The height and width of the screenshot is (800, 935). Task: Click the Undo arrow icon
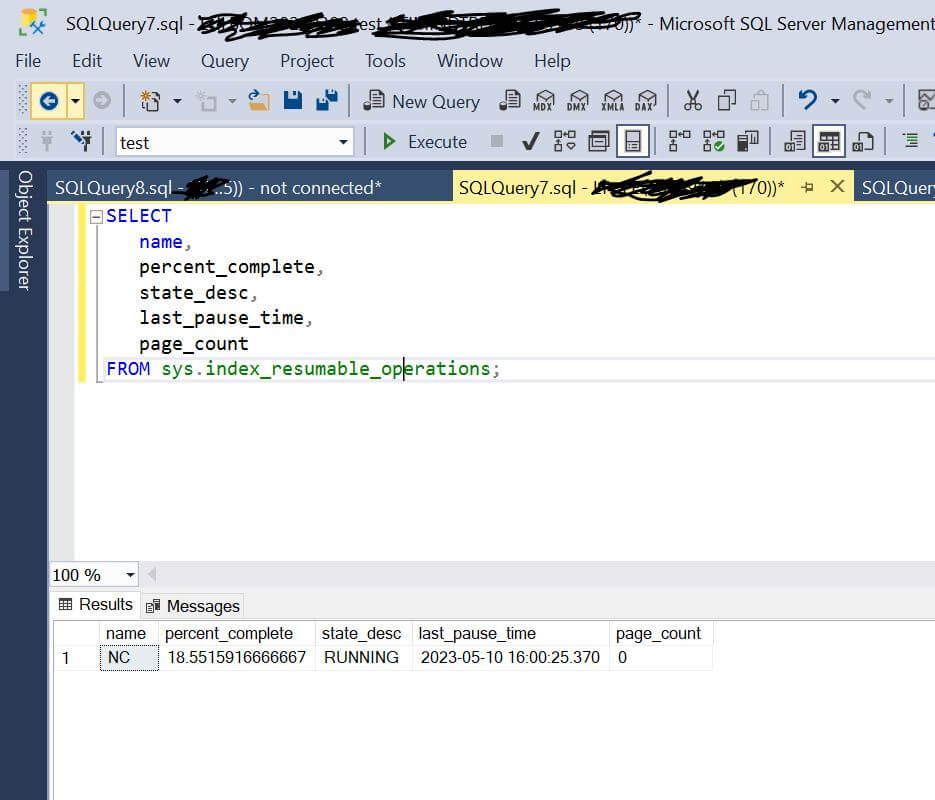(x=807, y=100)
